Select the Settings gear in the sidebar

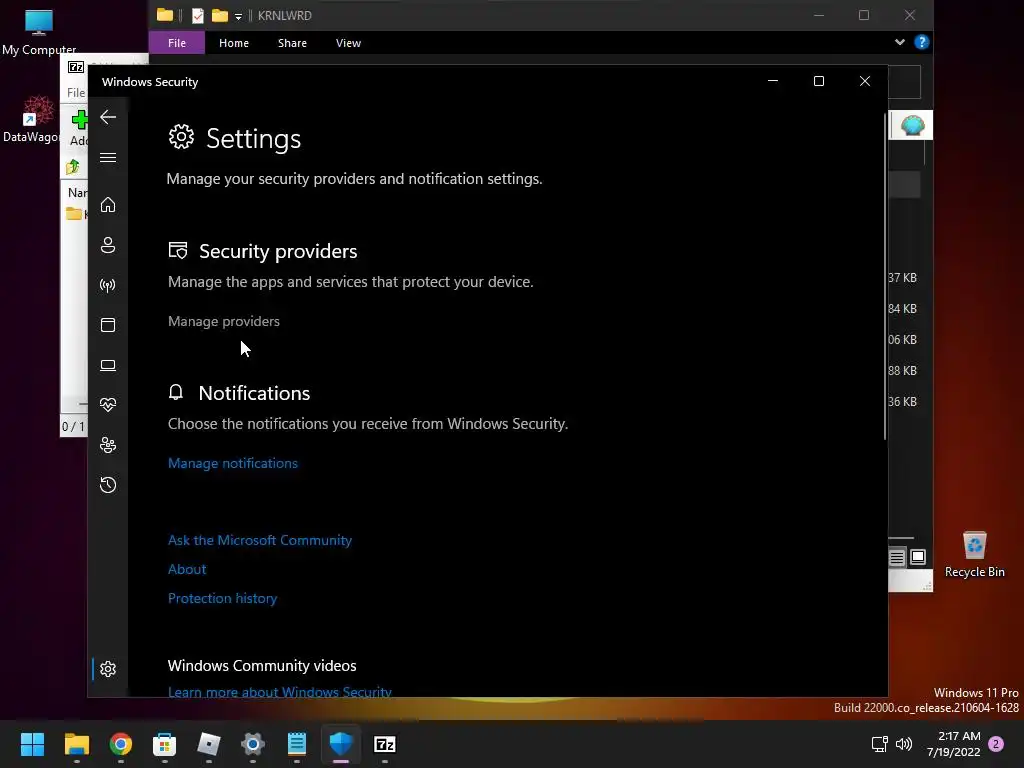(108, 669)
